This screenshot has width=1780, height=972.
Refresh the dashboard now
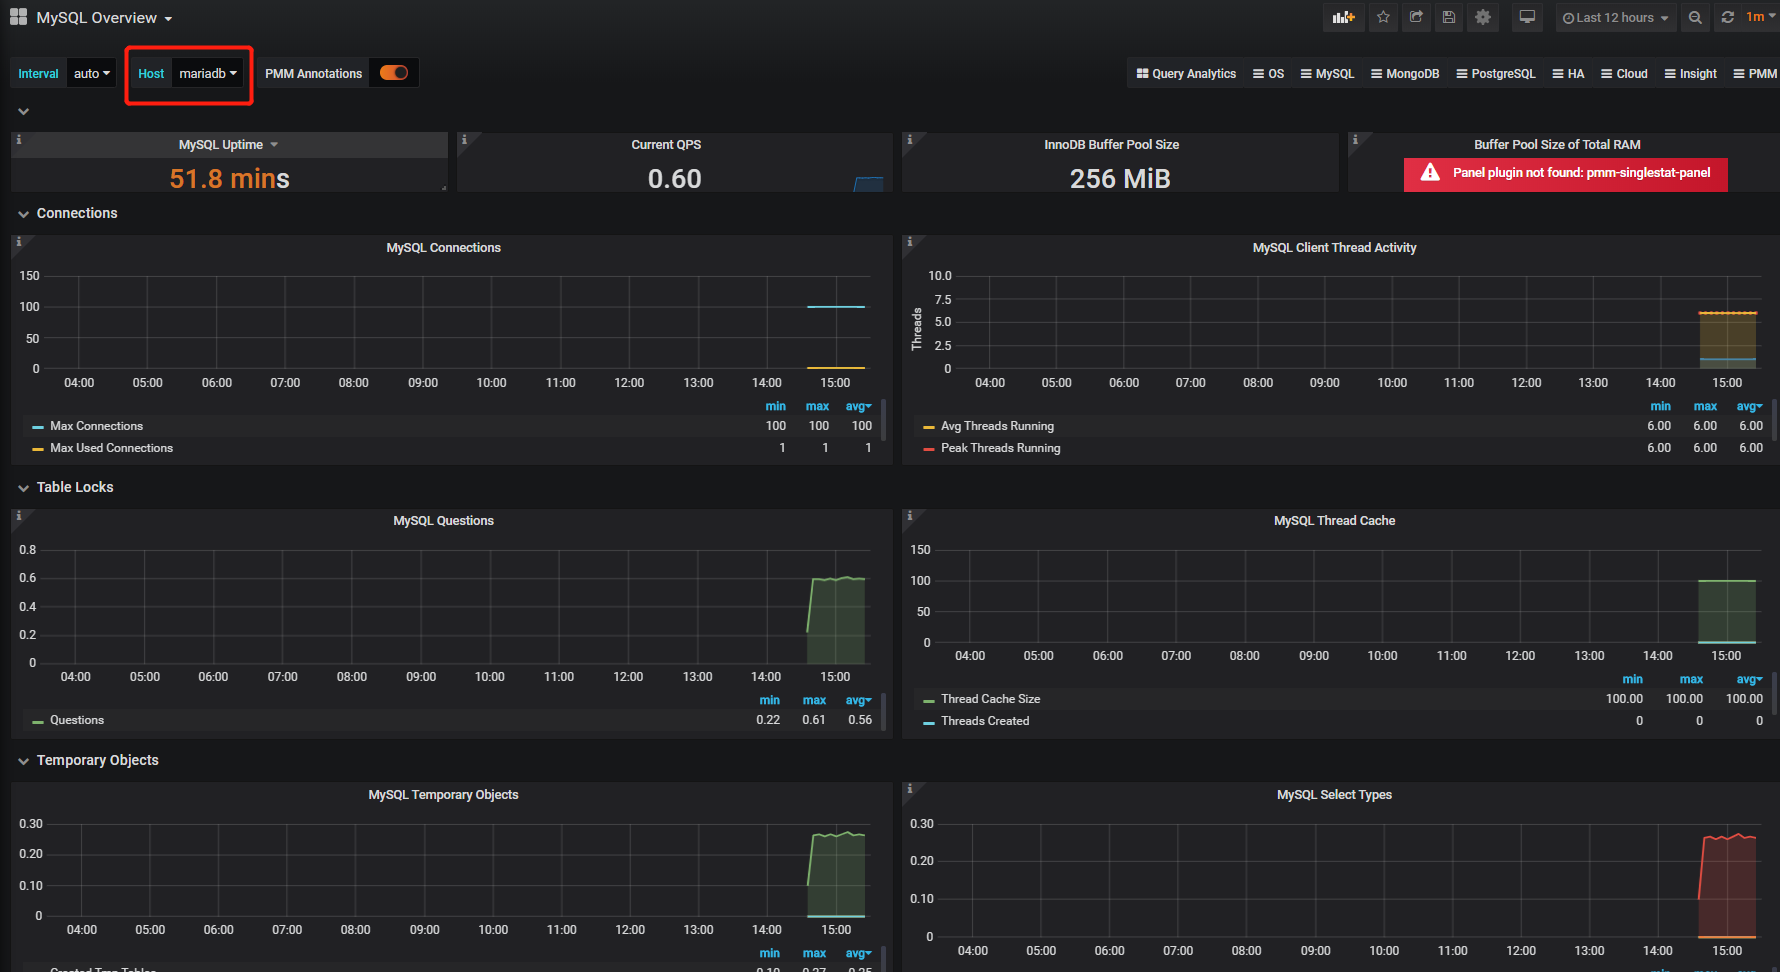click(x=1727, y=18)
